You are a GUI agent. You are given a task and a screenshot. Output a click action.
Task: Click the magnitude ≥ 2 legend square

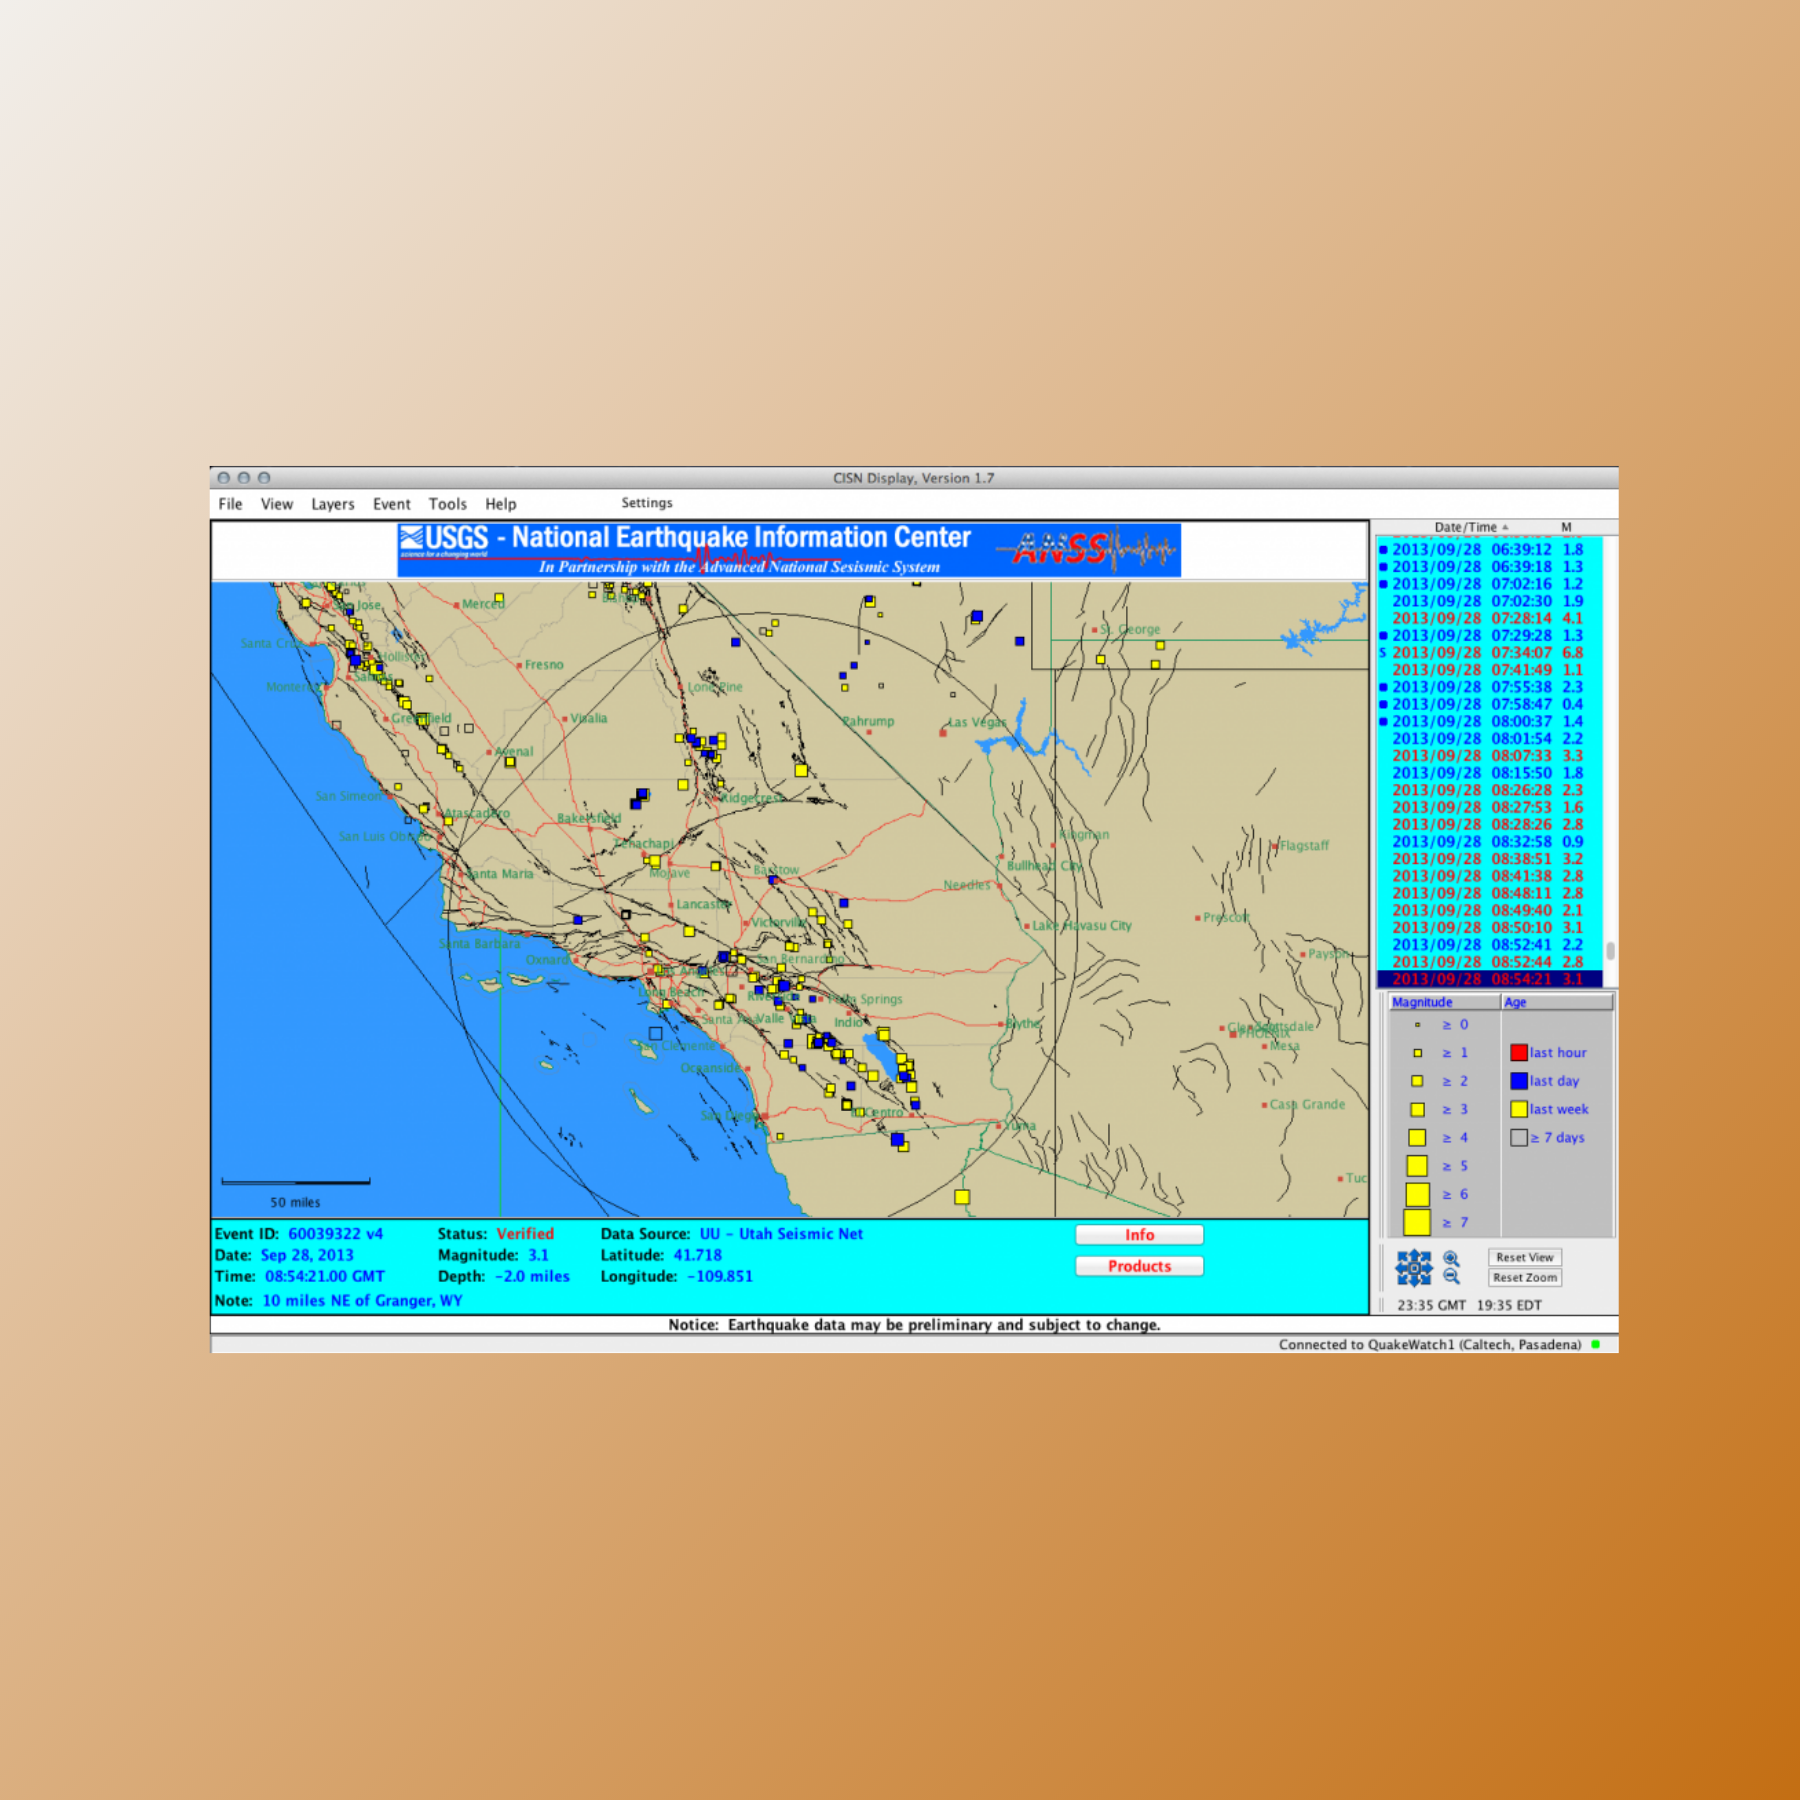1417,1081
